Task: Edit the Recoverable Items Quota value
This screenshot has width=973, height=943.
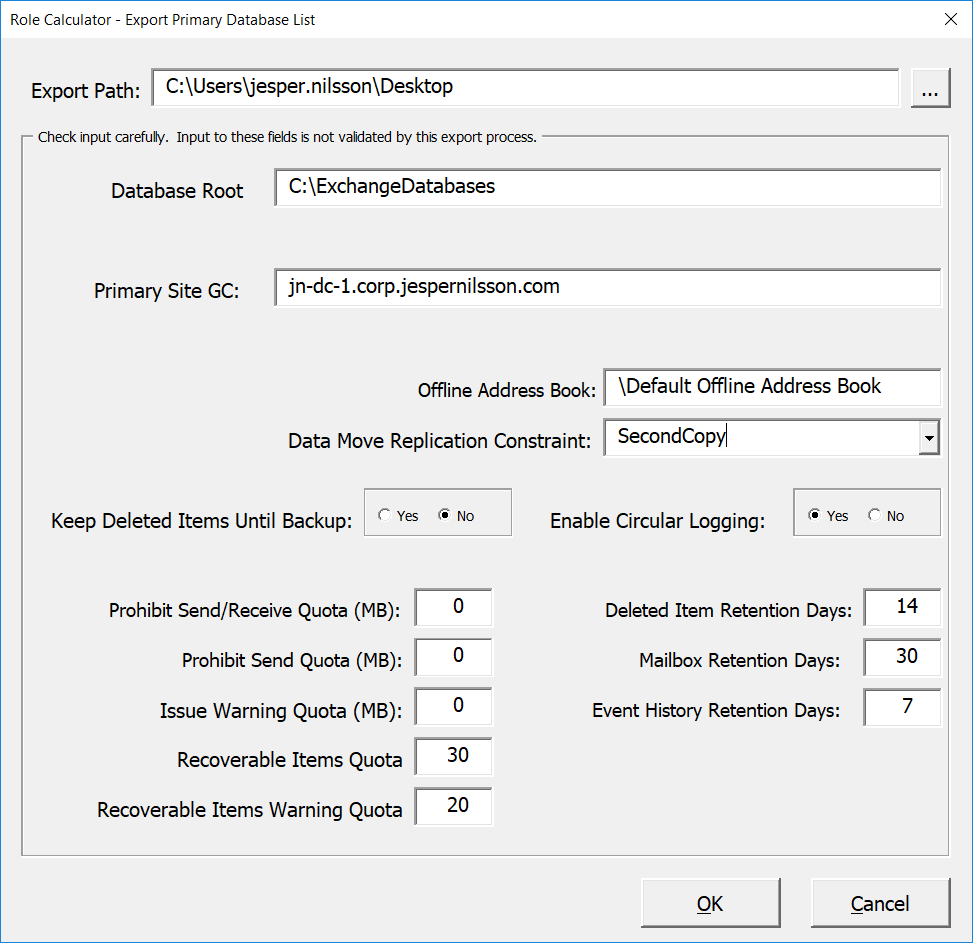Action: (x=453, y=757)
